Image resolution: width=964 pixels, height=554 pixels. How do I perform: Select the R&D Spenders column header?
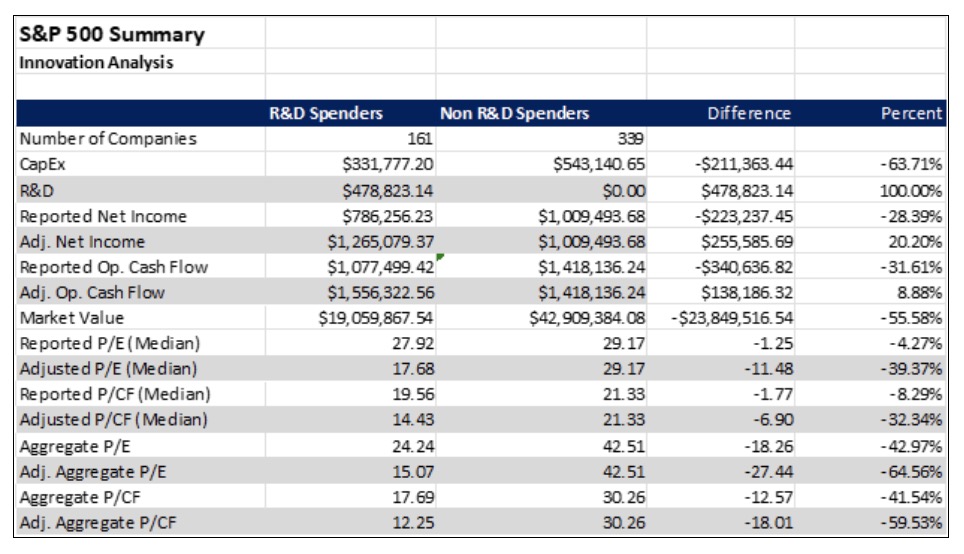(326, 113)
